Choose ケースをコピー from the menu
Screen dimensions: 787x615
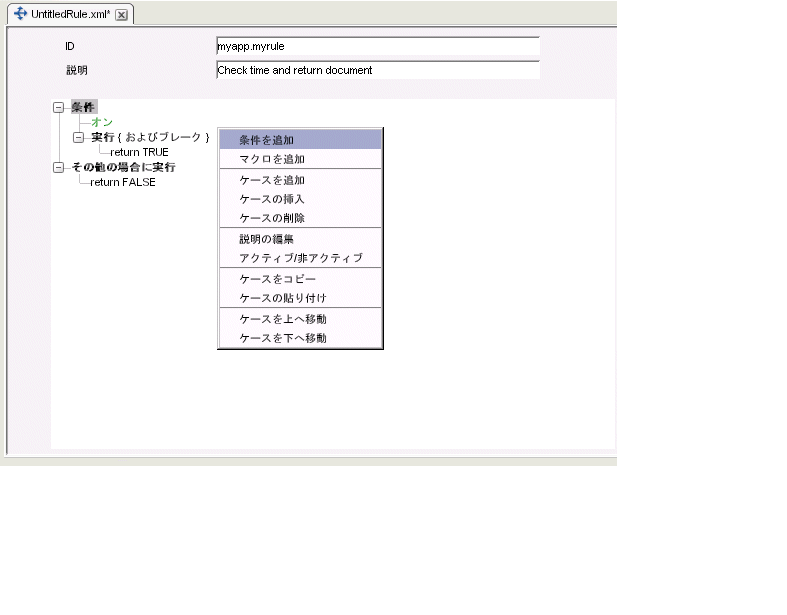tap(300, 279)
